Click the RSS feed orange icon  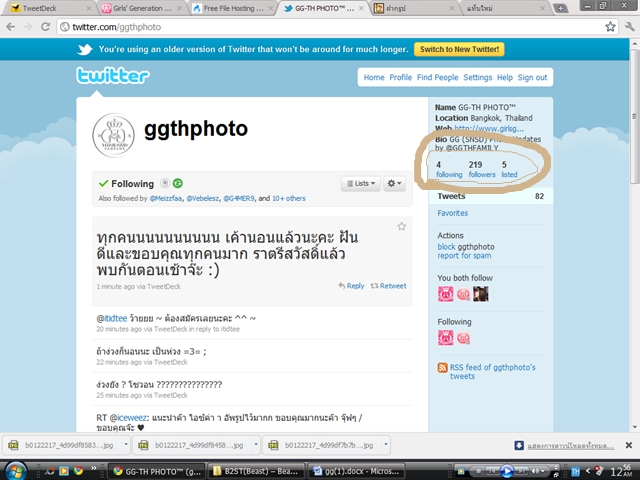pos(442,367)
